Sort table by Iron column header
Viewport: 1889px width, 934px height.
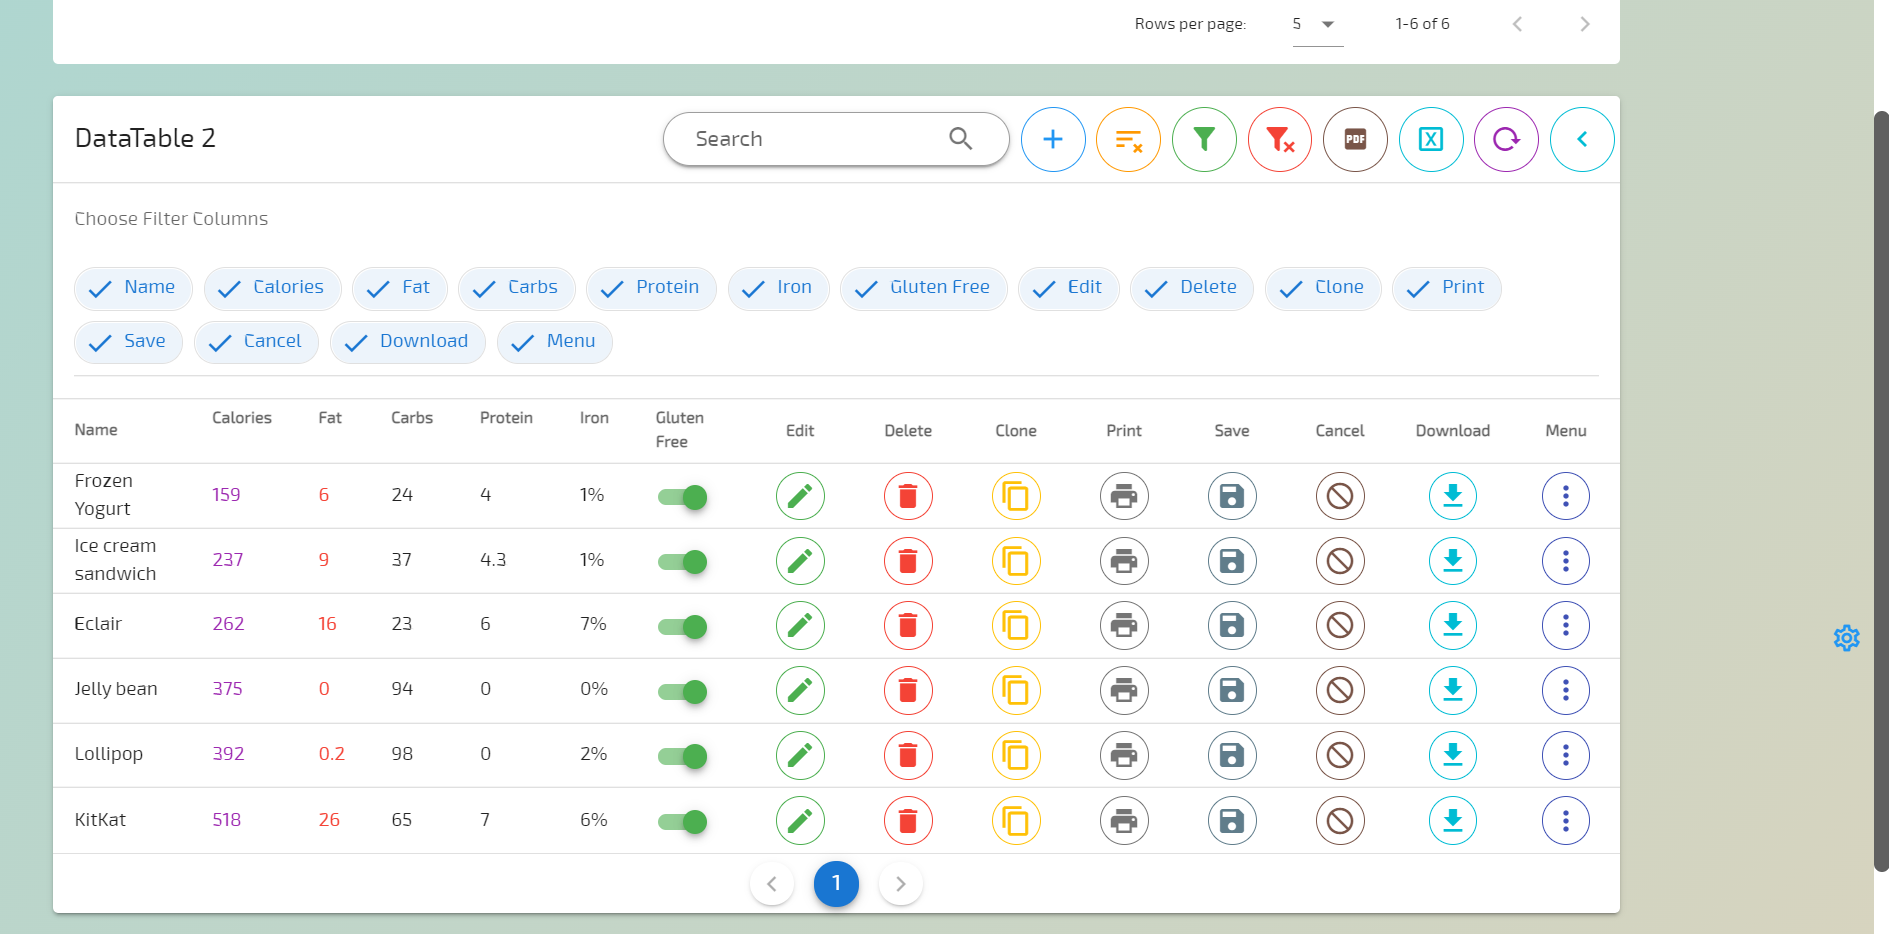tap(594, 418)
